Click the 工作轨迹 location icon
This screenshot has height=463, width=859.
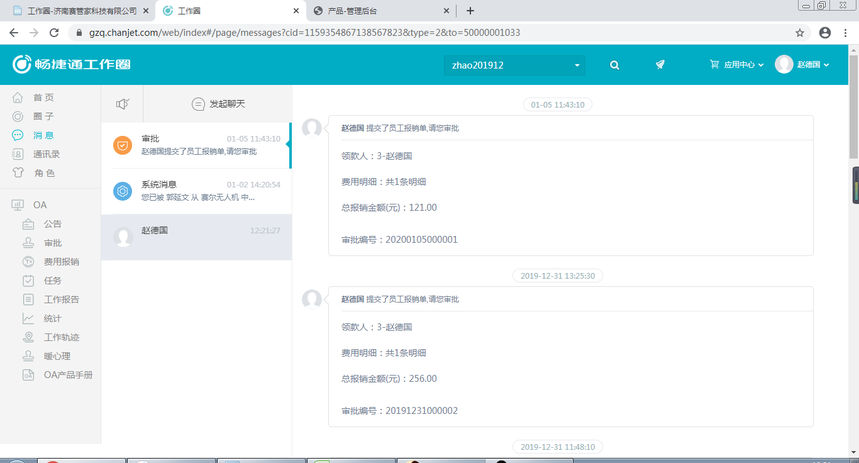pyautogui.click(x=28, y=337)
